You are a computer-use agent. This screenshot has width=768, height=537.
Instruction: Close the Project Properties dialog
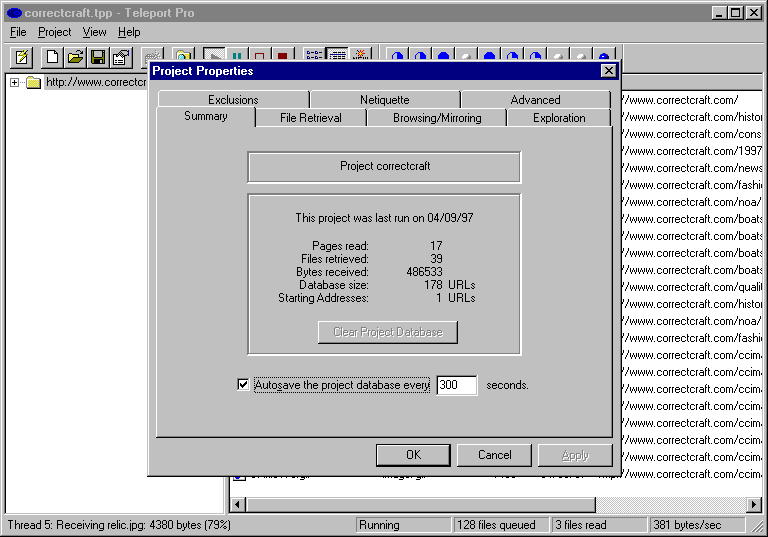pyautogui.click(x=608, y=71)
